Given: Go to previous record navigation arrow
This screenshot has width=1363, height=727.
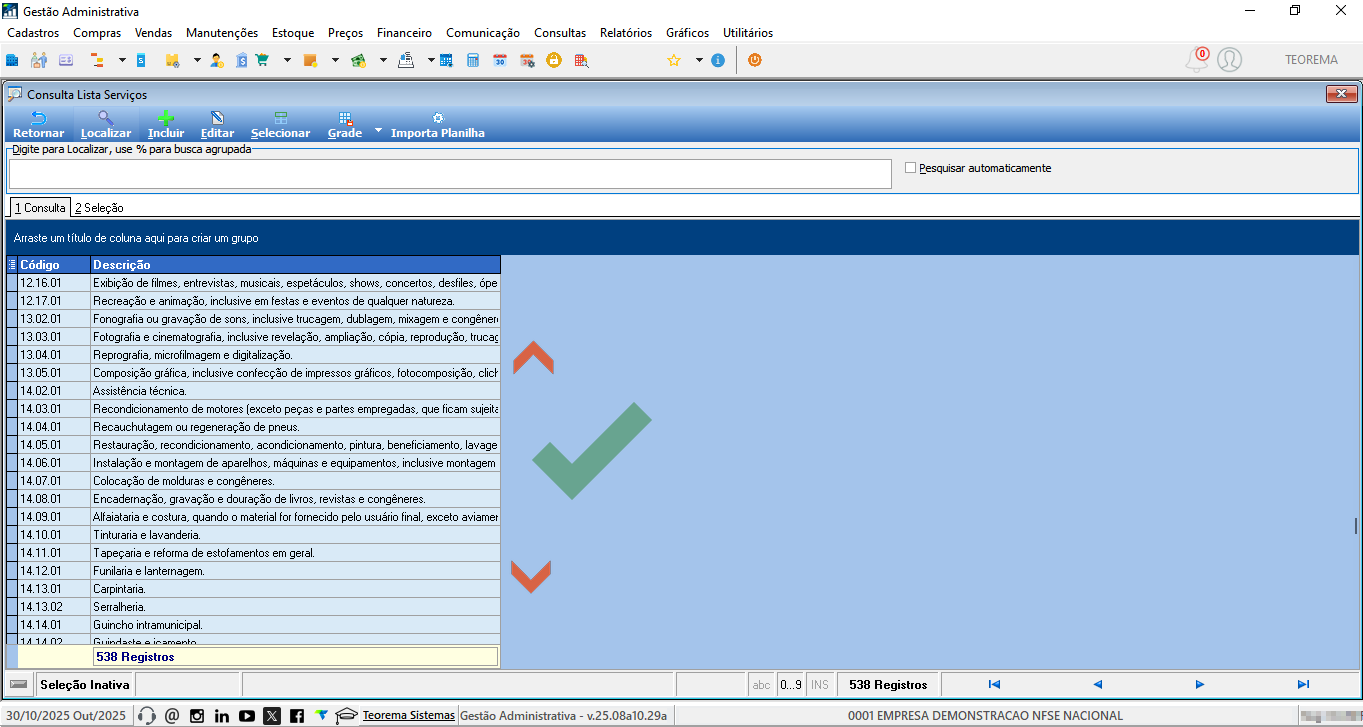Looking at the screenshot, I should coord(1097,685).
